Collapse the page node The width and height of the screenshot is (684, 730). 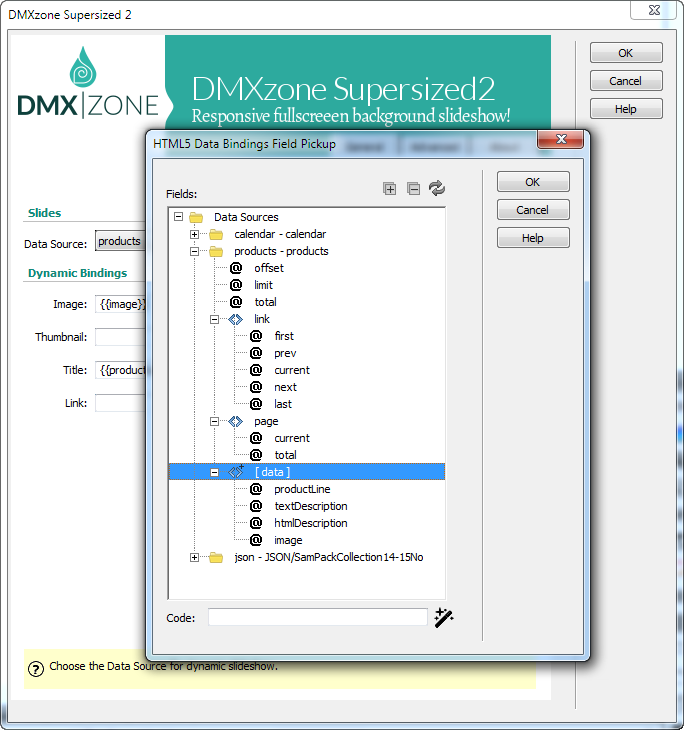click(214, 421)
